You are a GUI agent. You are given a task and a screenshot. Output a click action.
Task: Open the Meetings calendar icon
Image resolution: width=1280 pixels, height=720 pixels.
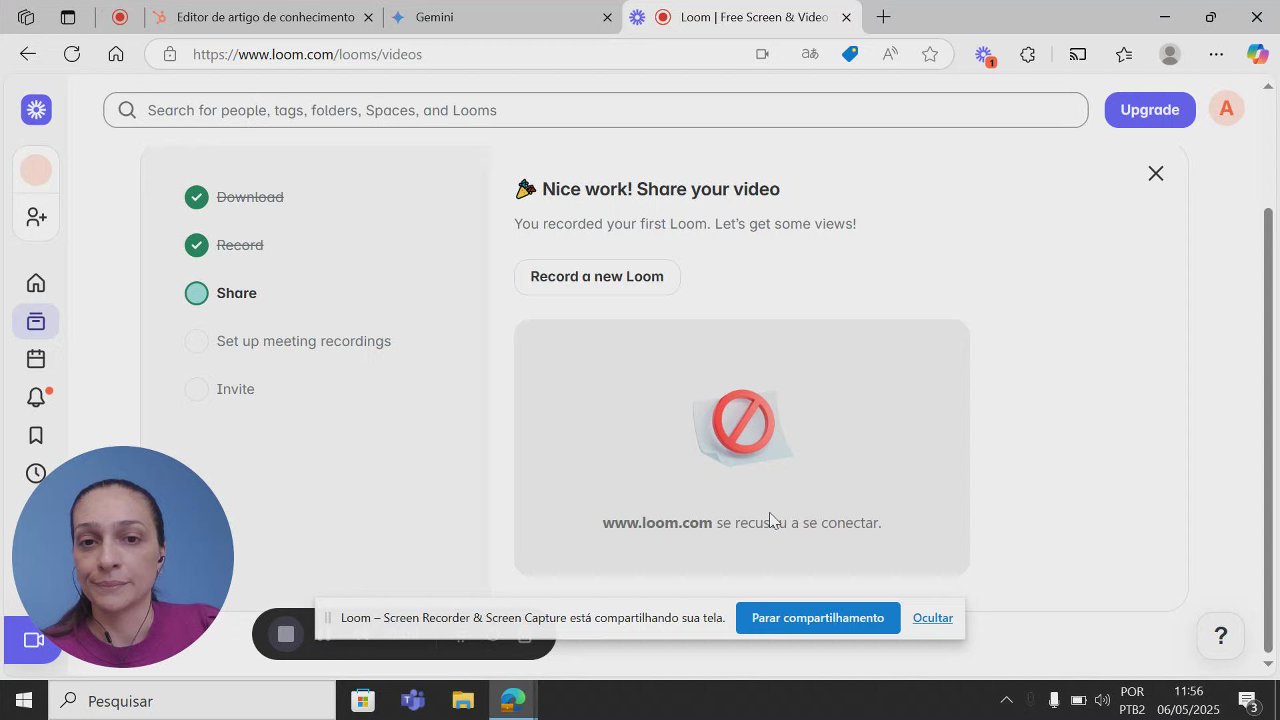point(36,359)
